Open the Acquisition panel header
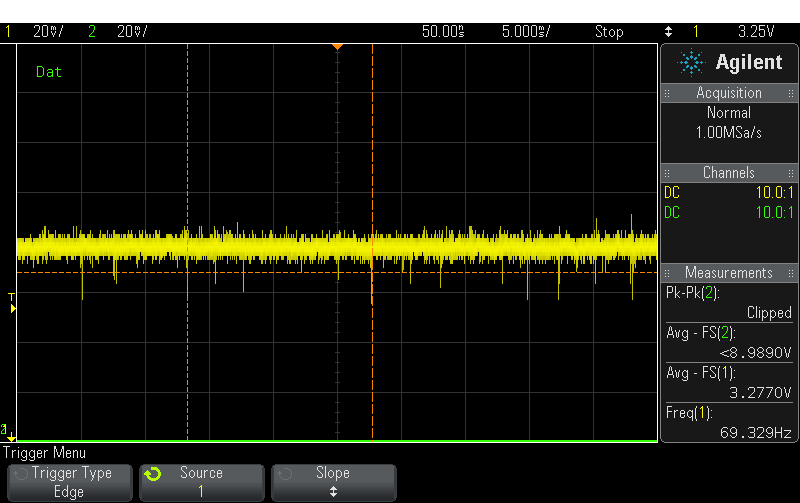Screen dimensions: 800x503 tap(729, 93)
